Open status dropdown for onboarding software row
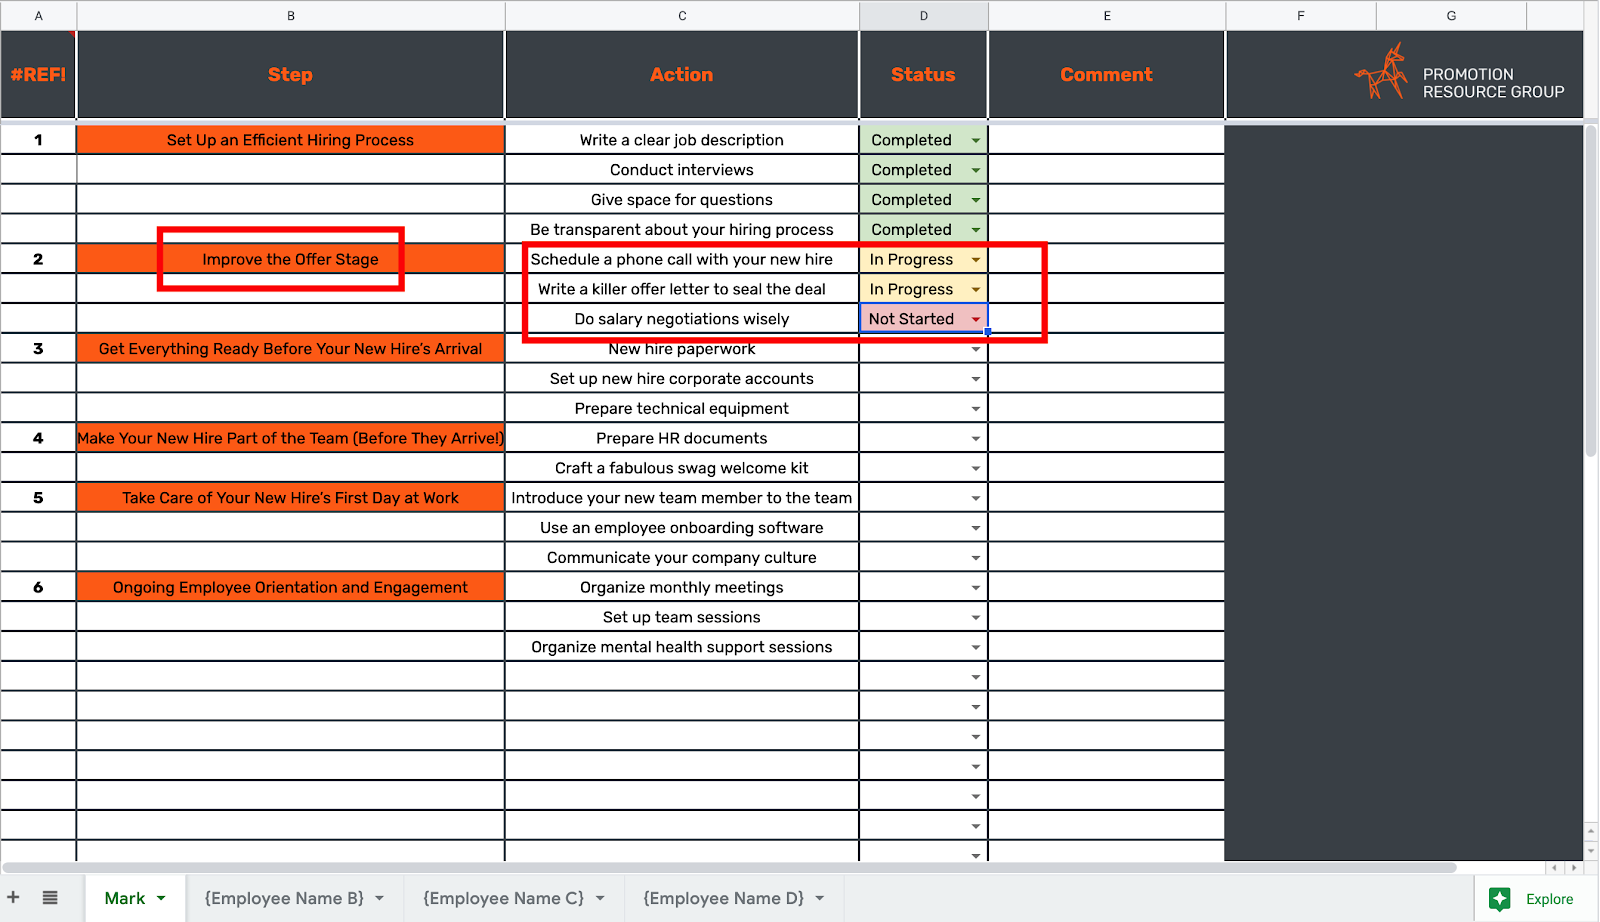The image size is (1600, 922). 976,528
